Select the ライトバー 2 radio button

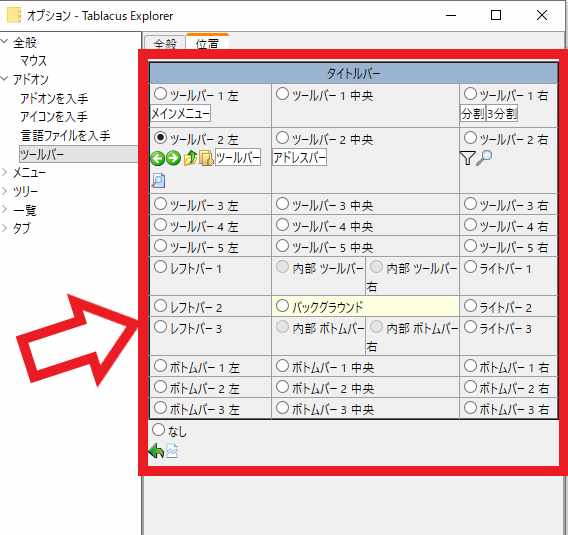pos(470,306)
